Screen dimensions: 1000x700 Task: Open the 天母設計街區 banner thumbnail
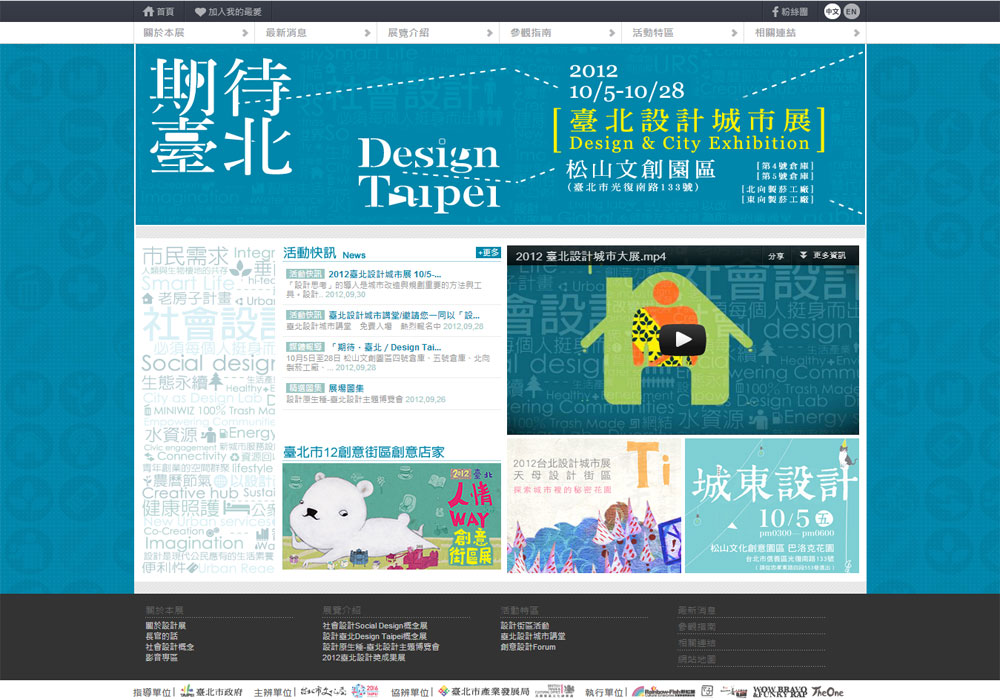click(594, 506)
